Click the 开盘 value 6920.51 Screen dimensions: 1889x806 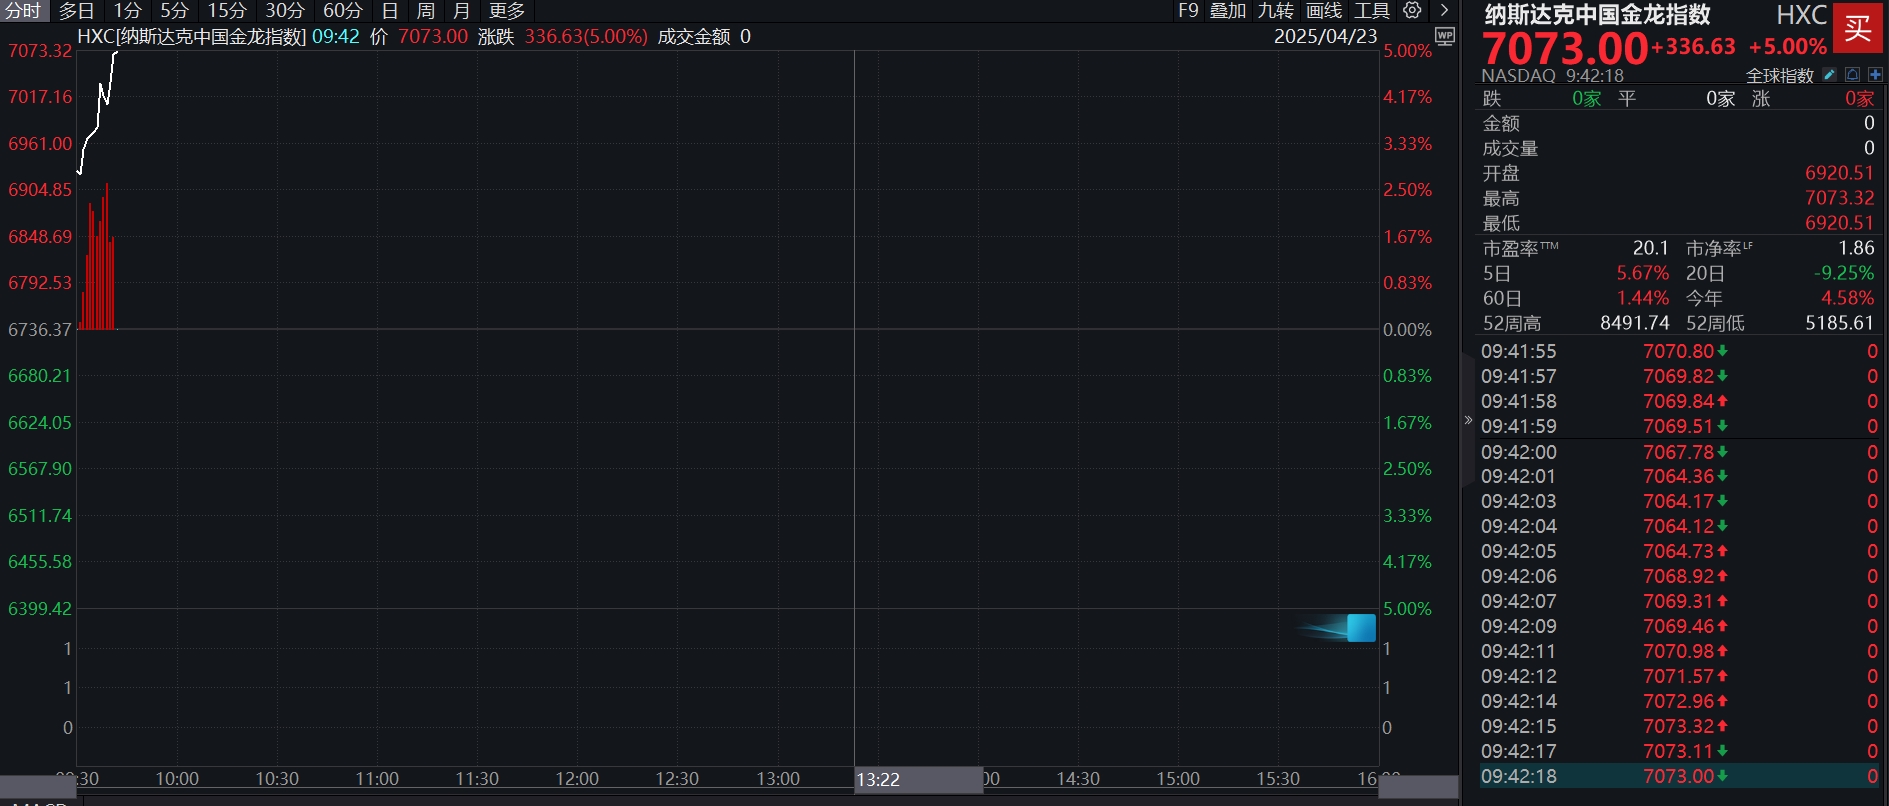tap(1839, 173)
